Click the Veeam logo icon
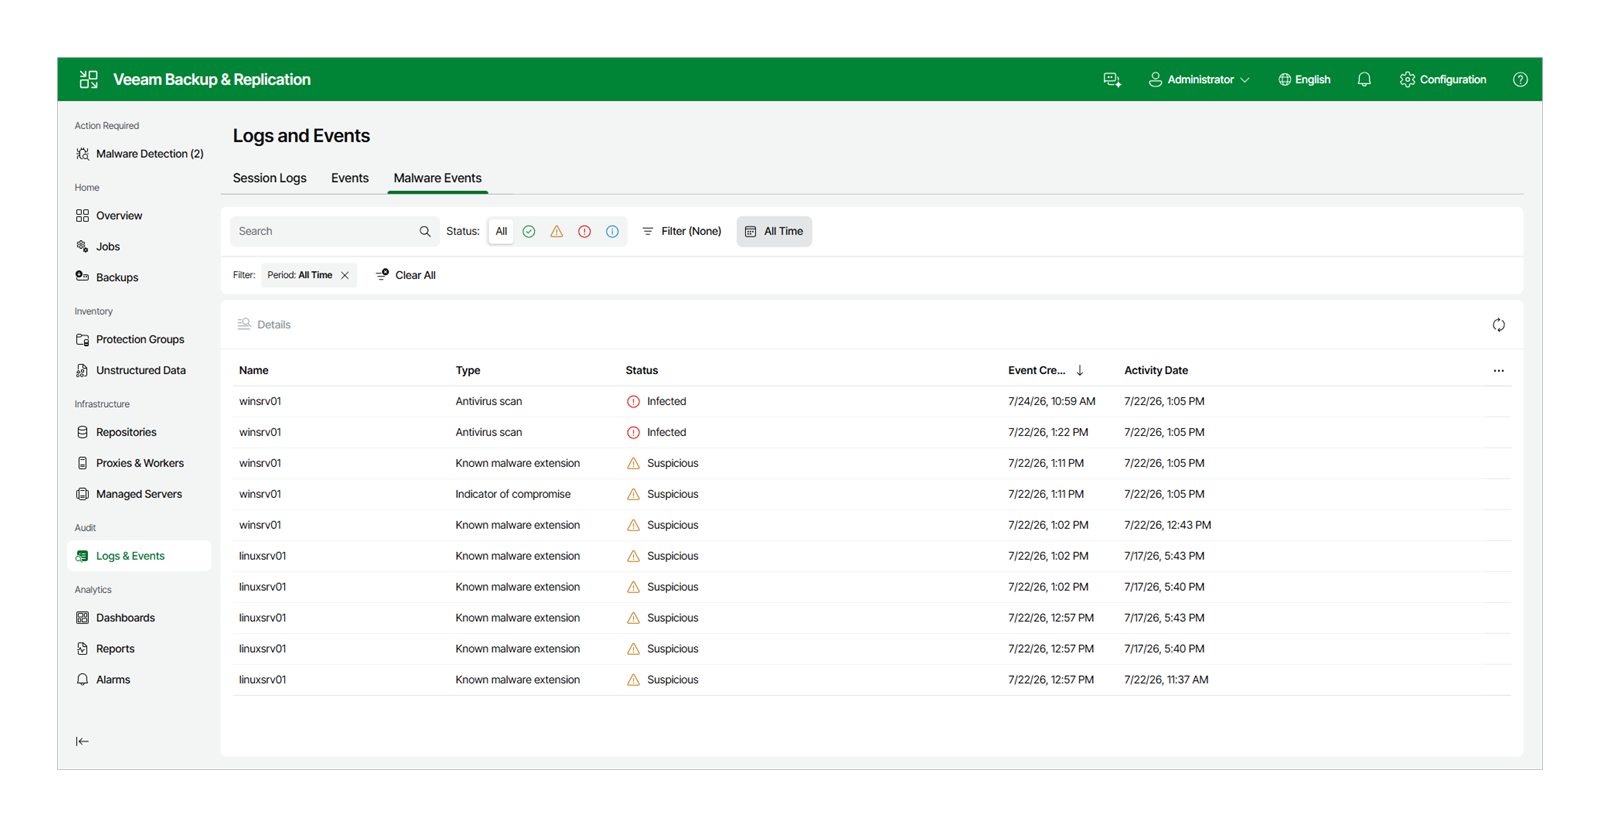Image resolution: width=1600 pixels, height=827 pixels. click(89, 80)
